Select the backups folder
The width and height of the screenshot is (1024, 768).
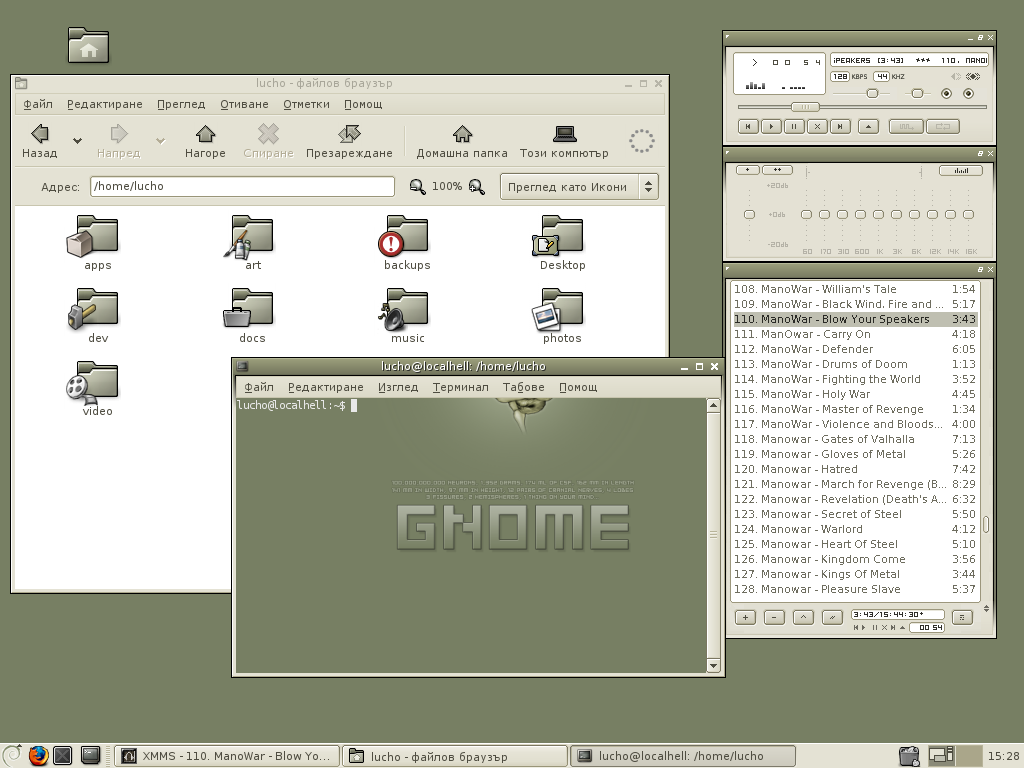tap(406, 243)
